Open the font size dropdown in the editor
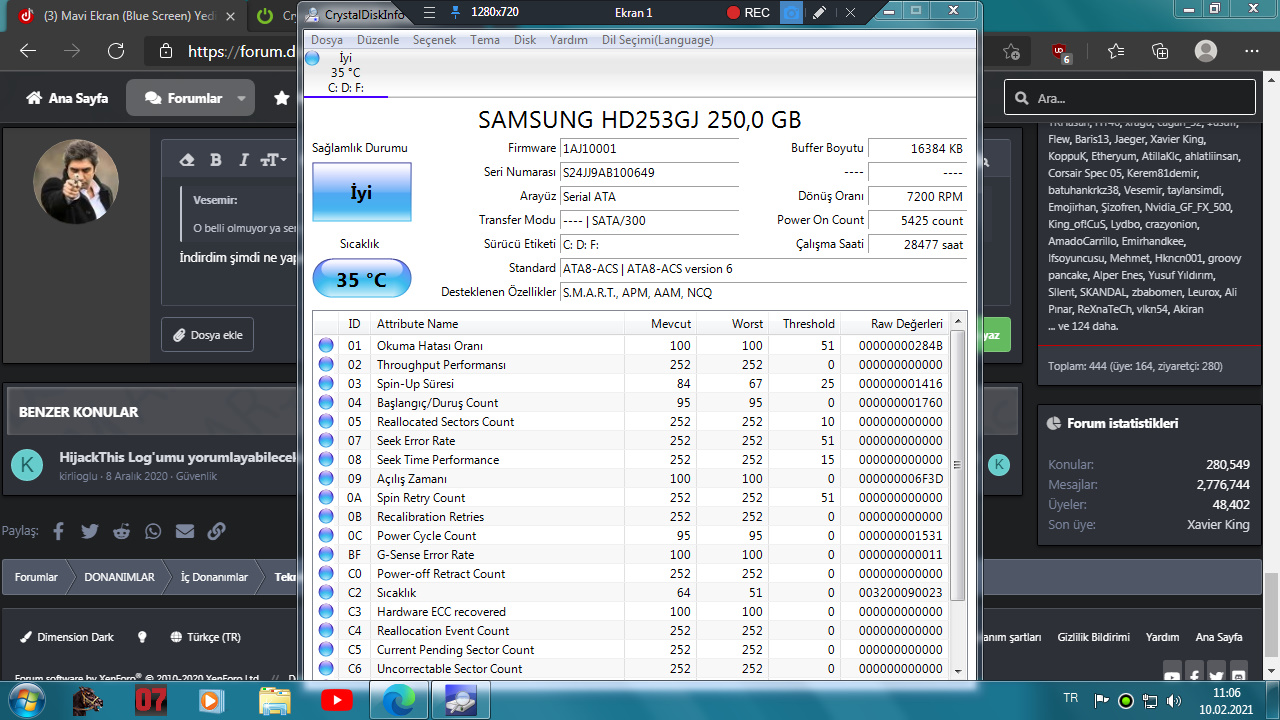This screenshot has height=720, width=1280. coord(273,160)
